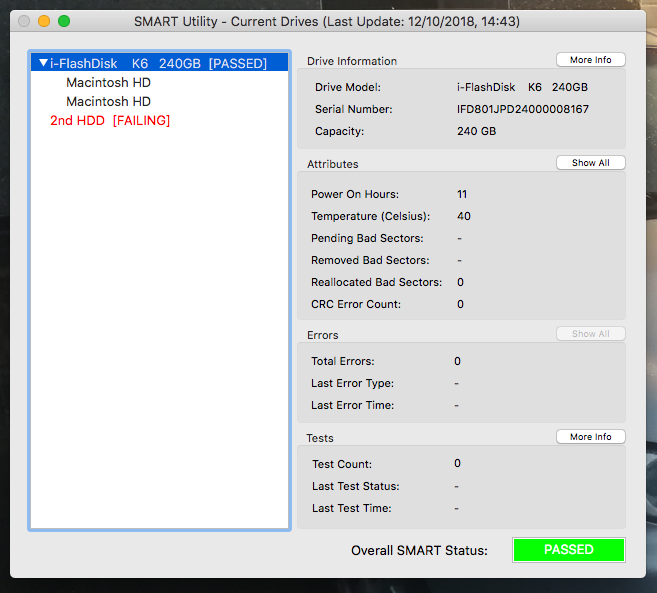Open More Info for Drive Information
Screen dimensions: 657x593
(590, 60)
